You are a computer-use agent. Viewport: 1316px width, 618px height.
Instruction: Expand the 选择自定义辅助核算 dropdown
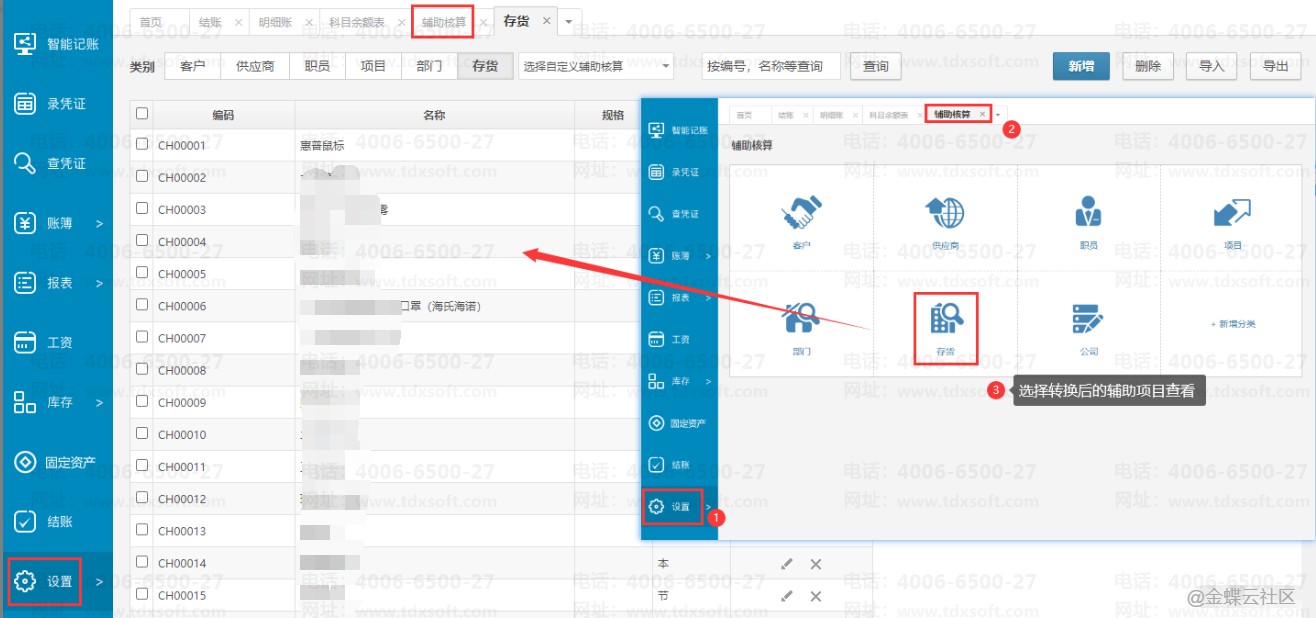point(597,67)
